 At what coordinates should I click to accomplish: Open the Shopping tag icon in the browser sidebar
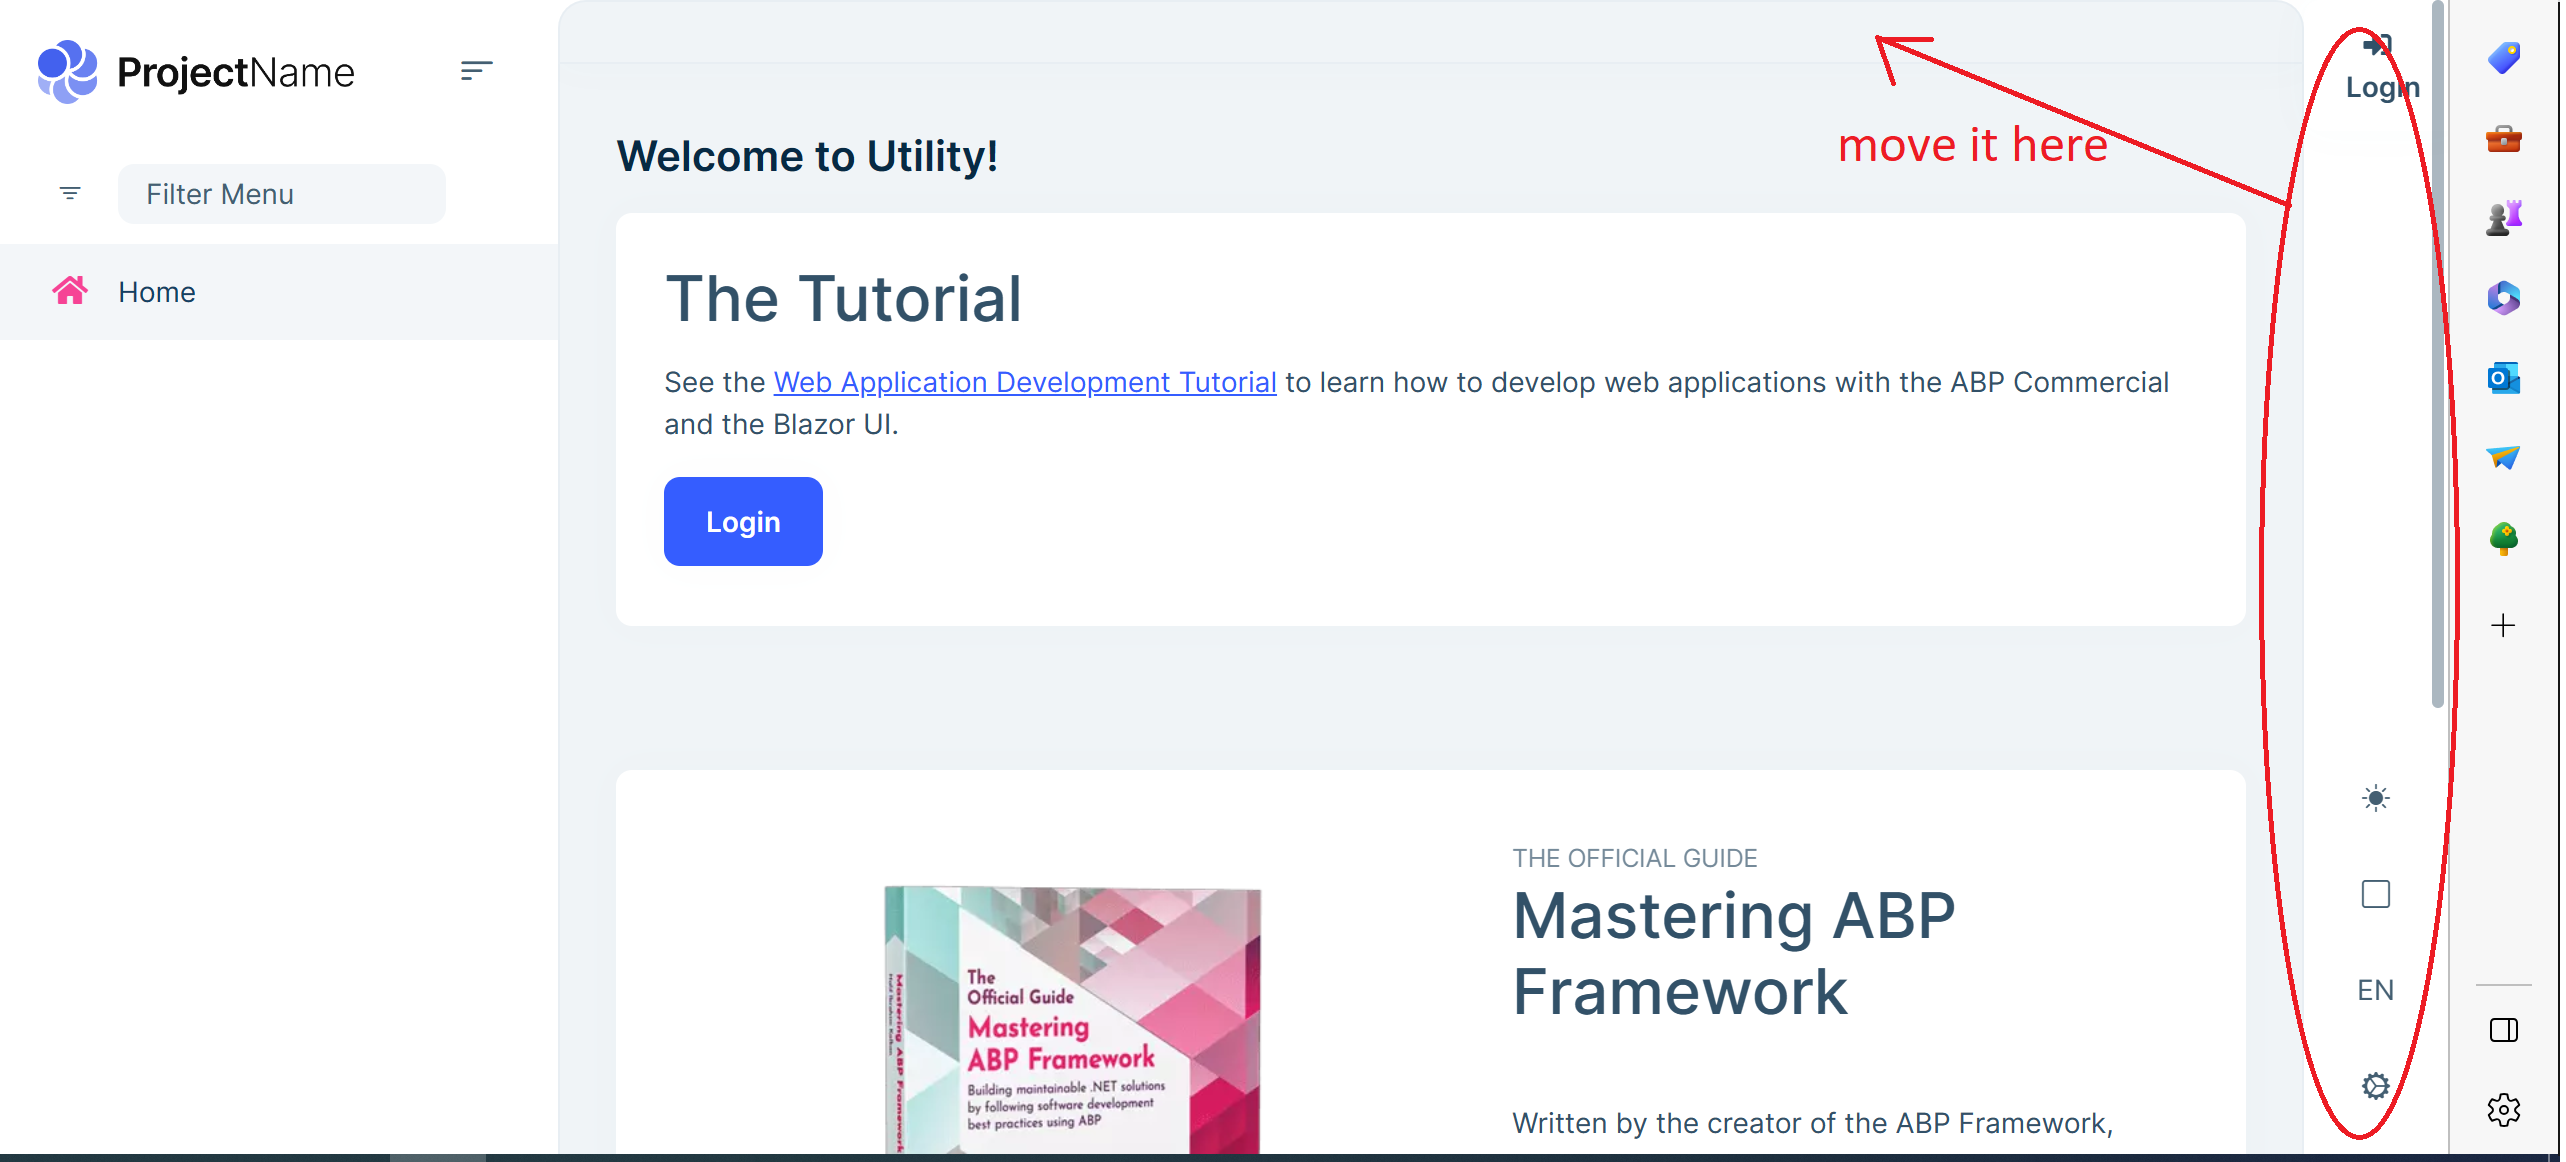(2503, 58)
